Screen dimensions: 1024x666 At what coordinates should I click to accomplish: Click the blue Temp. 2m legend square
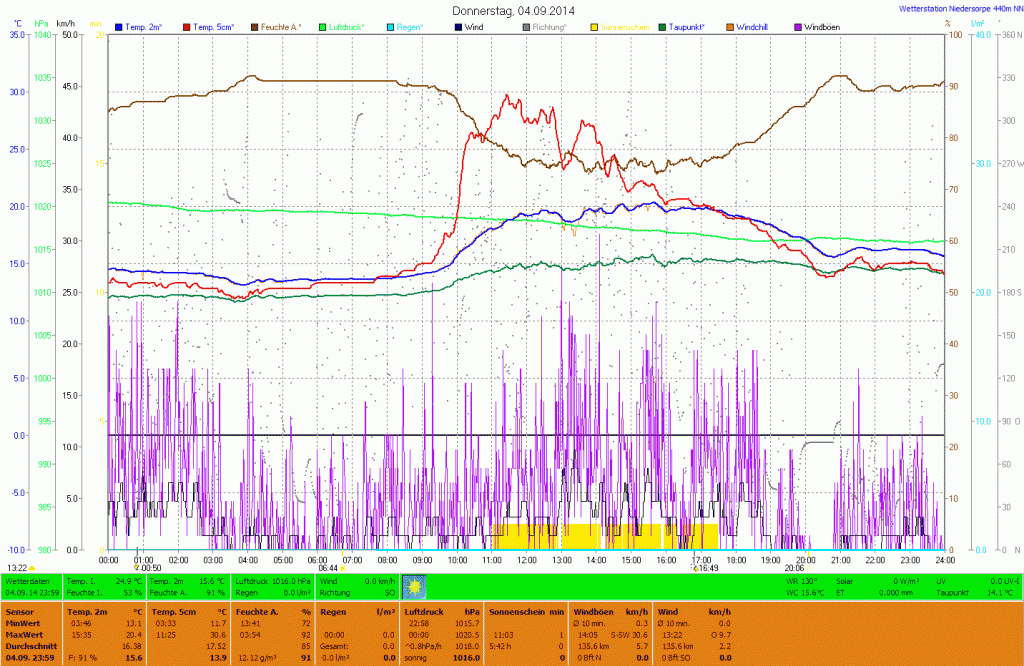tap(120, 26)
